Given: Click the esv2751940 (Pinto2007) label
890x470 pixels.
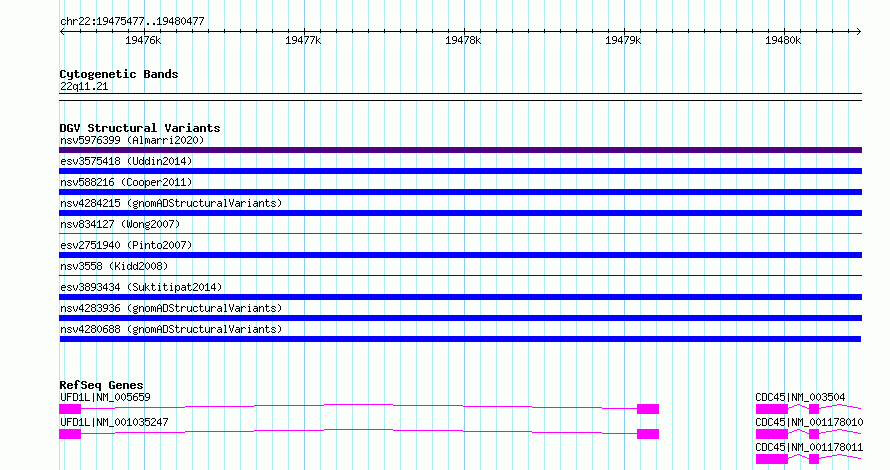Looking at the screenshot, I should click(x=126, y=245).
